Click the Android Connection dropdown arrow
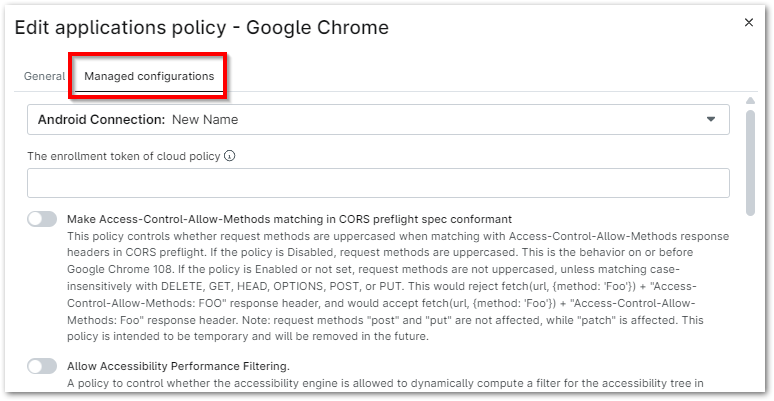This screenshot has height=401, width=774. coord(711,120)
